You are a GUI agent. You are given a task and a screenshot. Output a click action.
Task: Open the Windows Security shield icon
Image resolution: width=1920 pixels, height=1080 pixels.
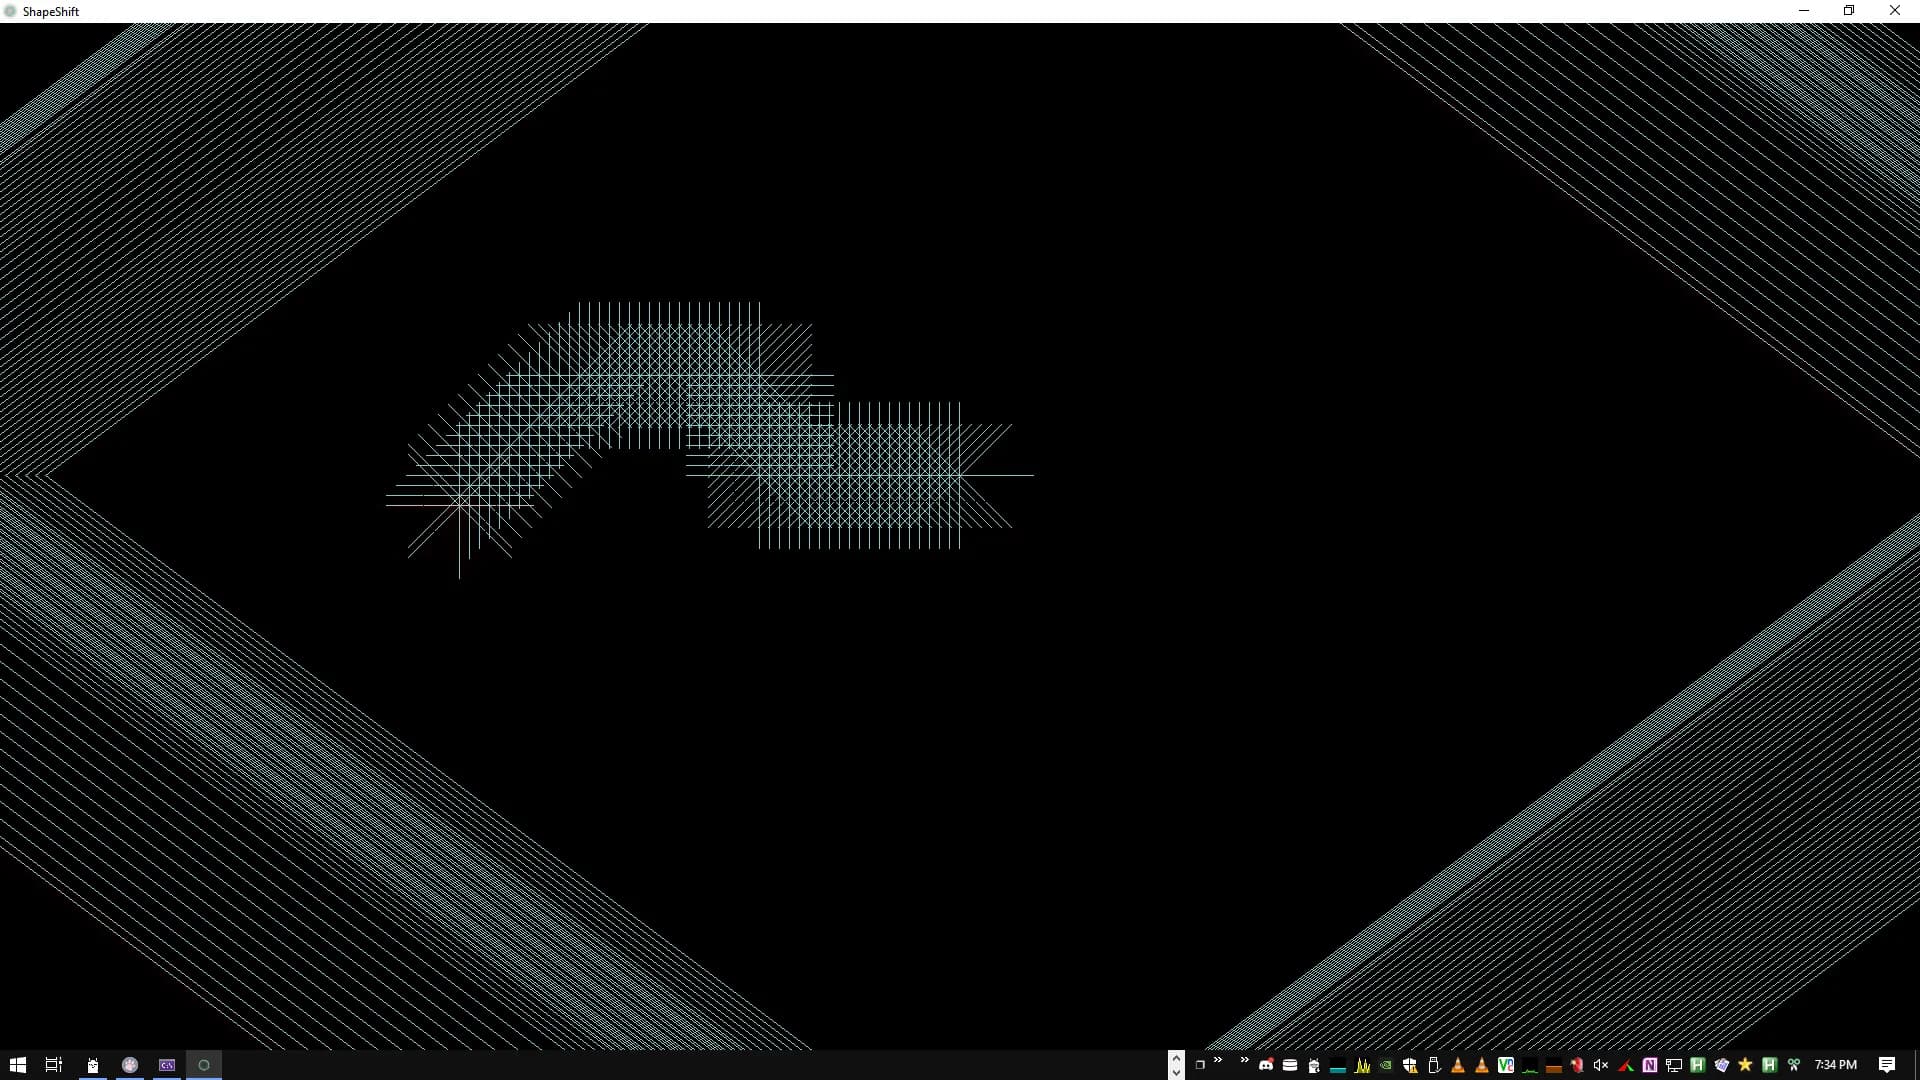(x=1410, y=1065)
